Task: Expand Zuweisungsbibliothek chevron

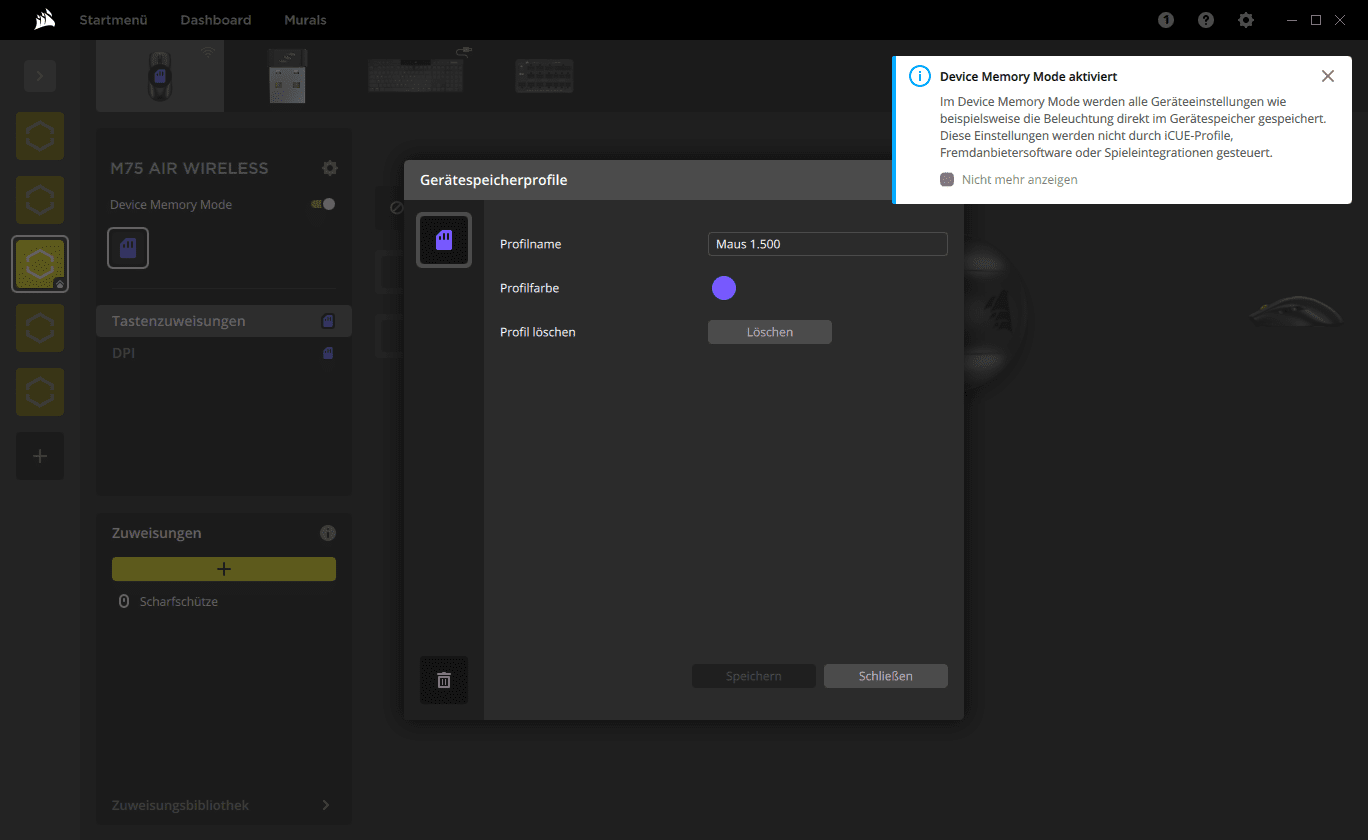Action: (x=326, y=805)
